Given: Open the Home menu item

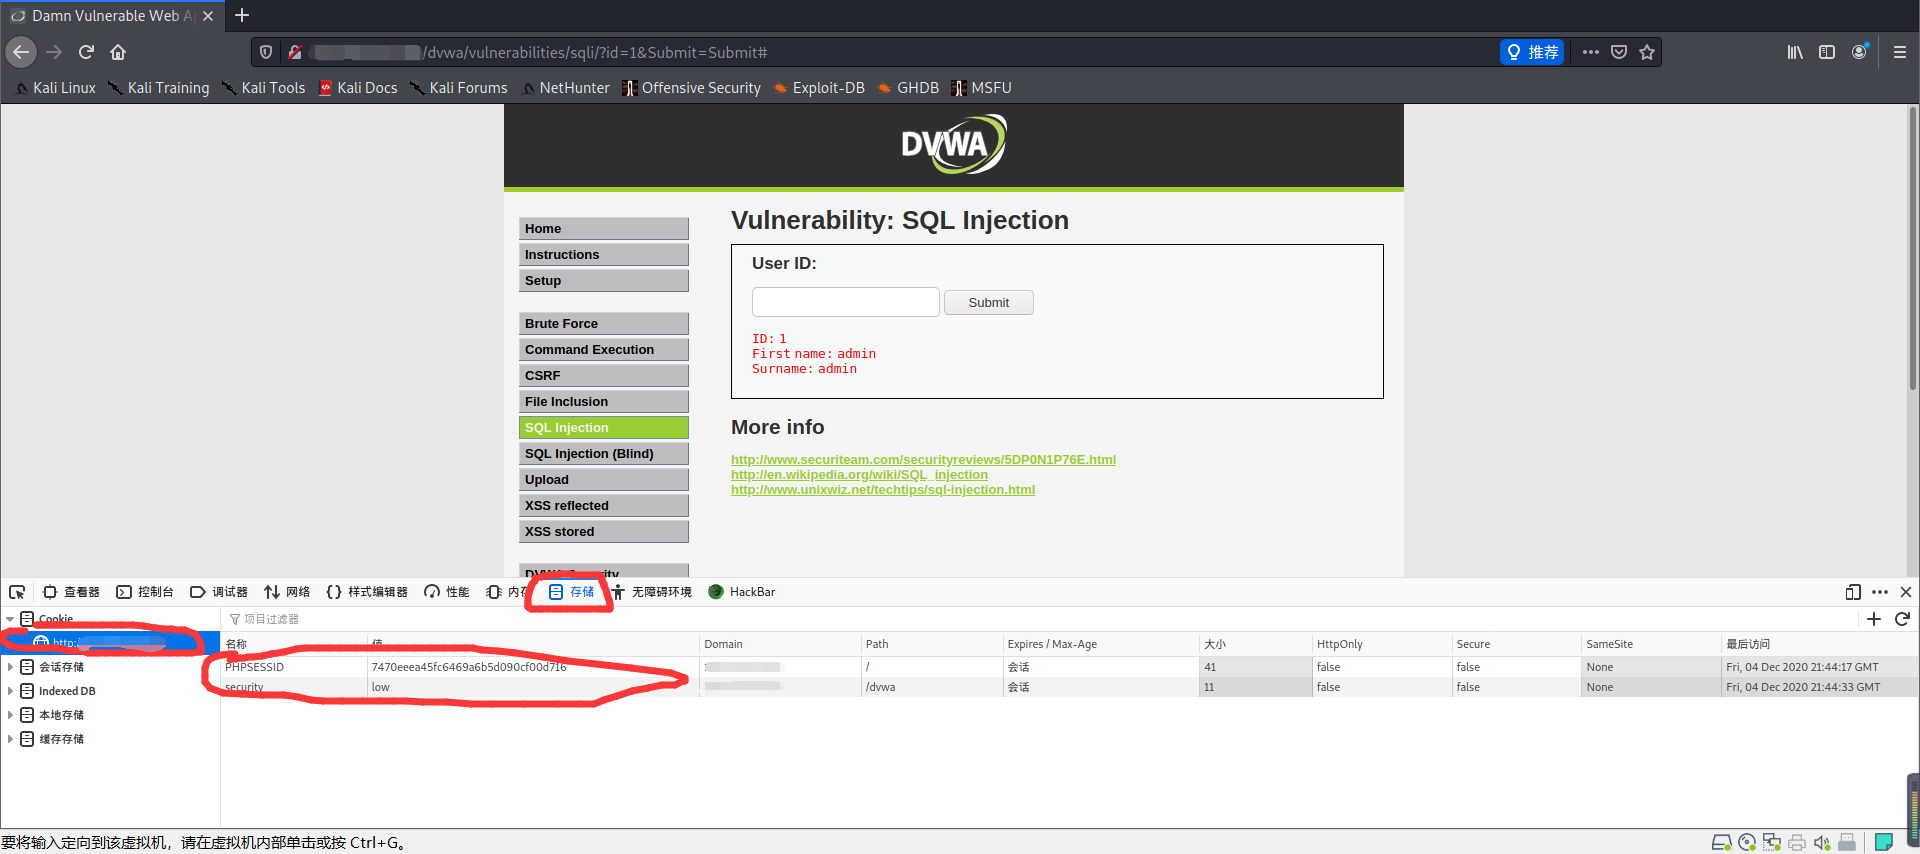Looking at the screenshot, I should point(604,229).
